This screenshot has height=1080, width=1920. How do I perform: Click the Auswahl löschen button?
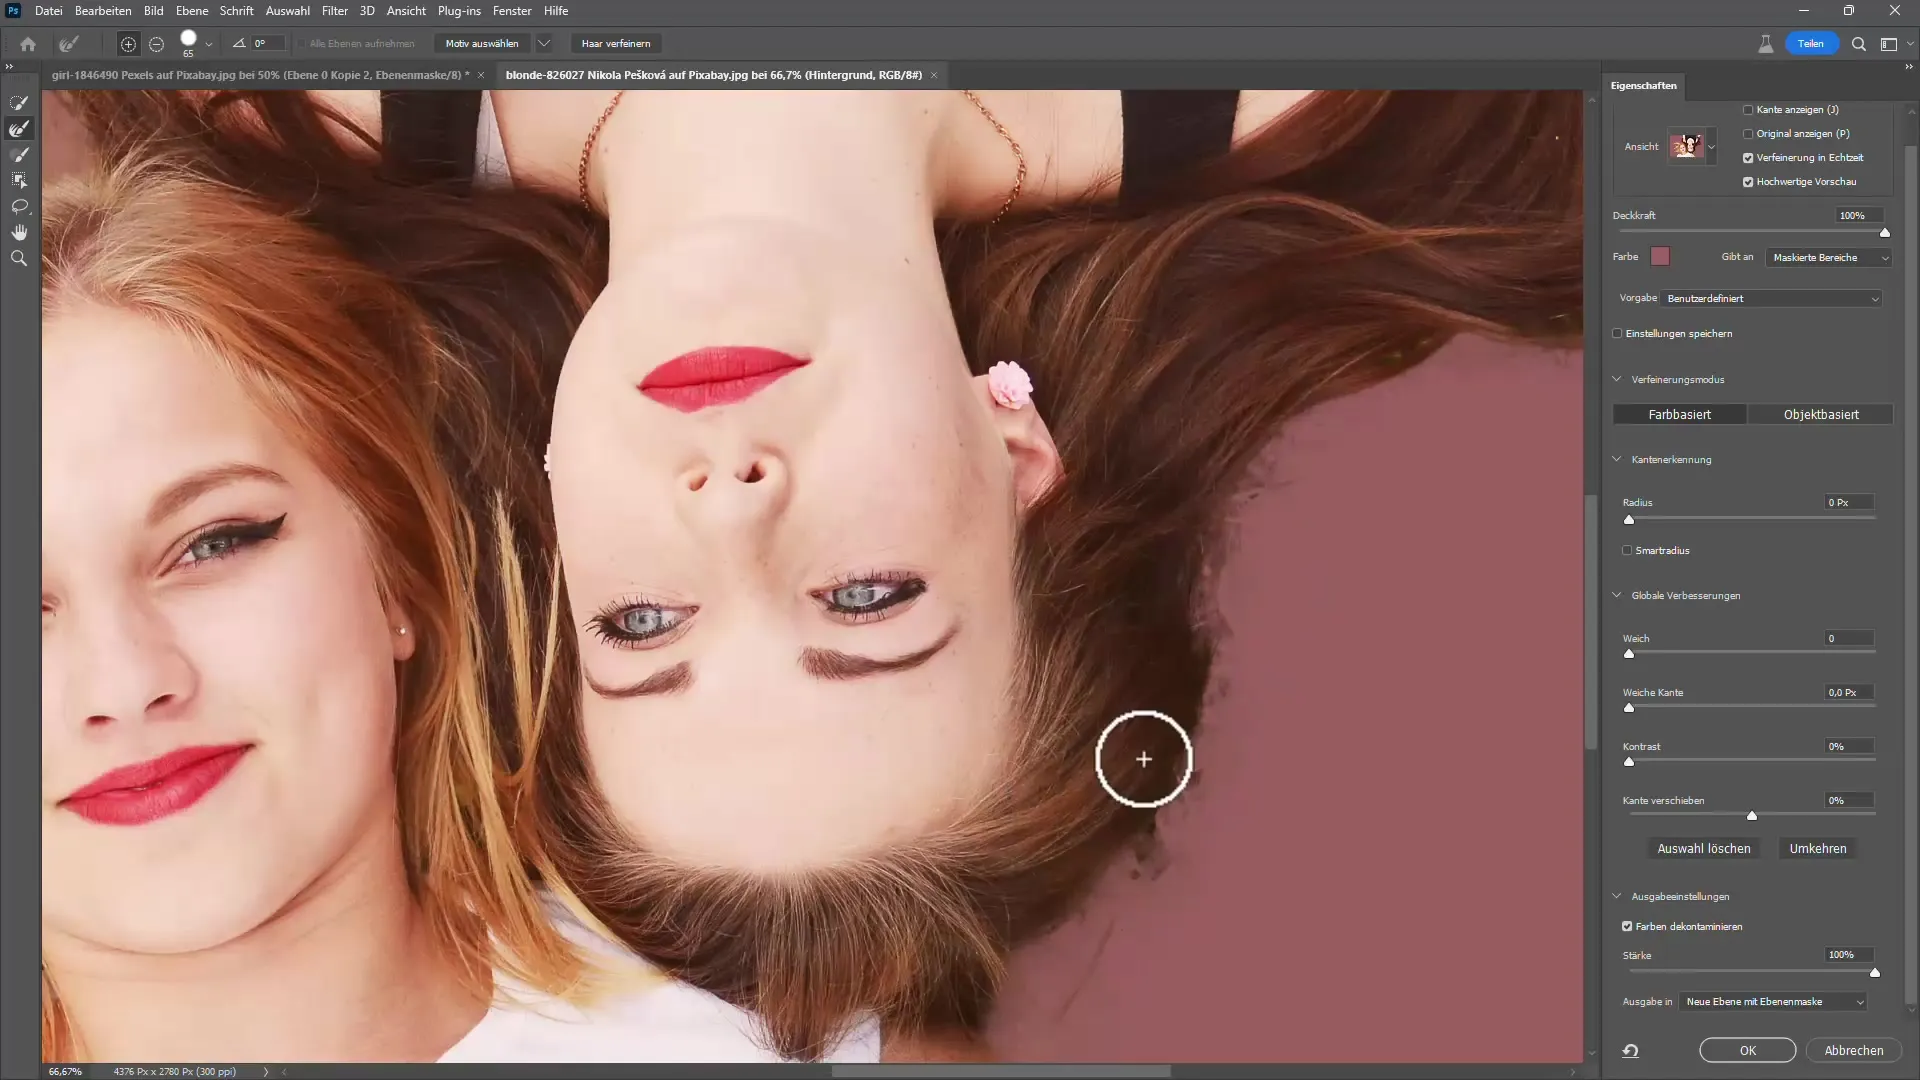[1704, 849]
